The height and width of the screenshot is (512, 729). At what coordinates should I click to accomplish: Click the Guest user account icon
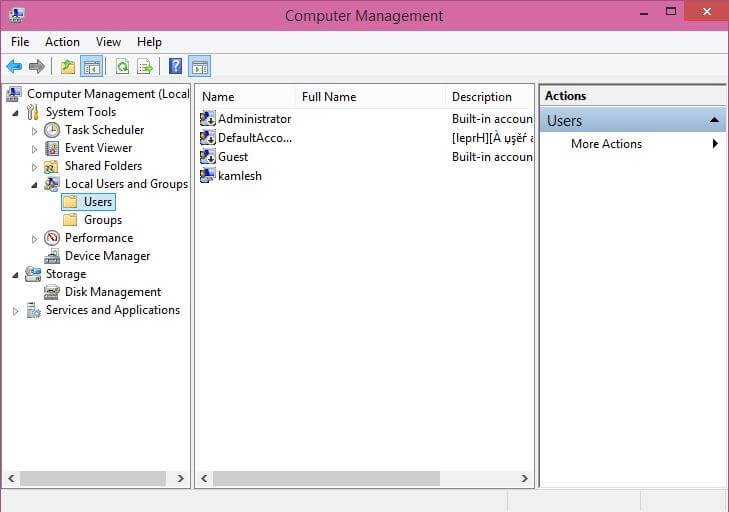pyautogui.click(x=208, y=157)
